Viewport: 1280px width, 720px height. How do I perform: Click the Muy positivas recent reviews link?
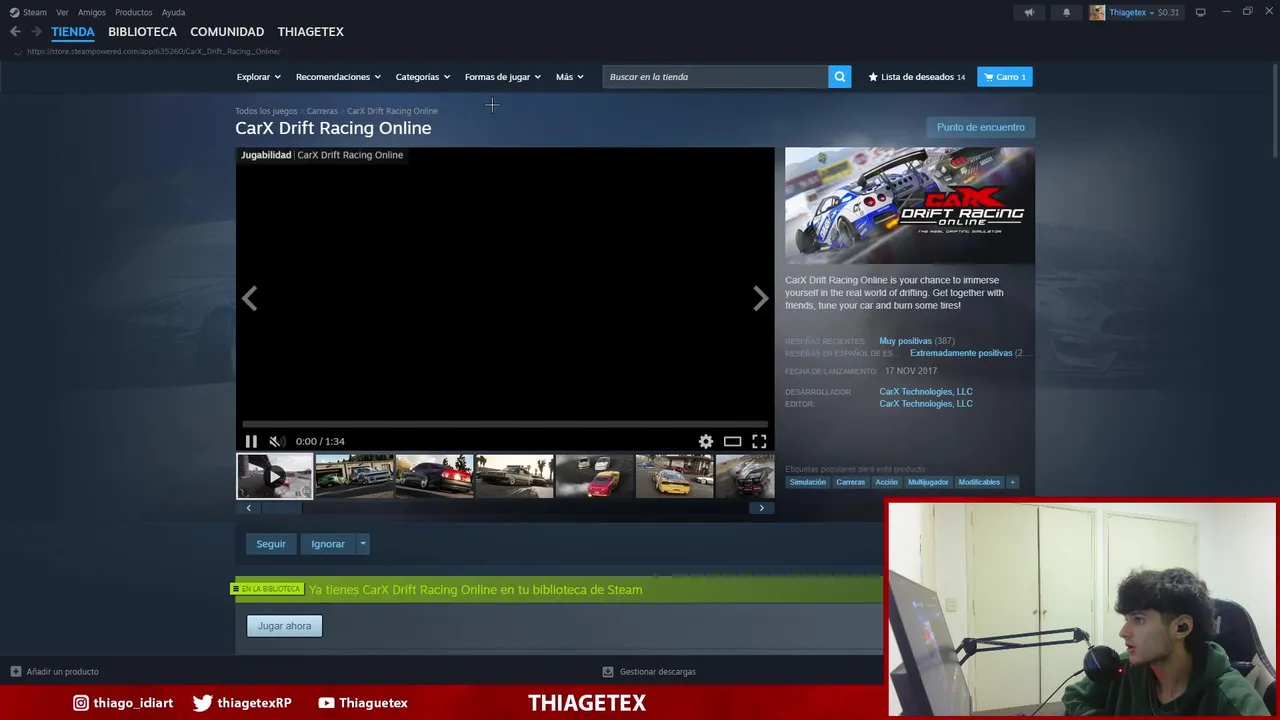pyautogui.click(x=905, y=341)
